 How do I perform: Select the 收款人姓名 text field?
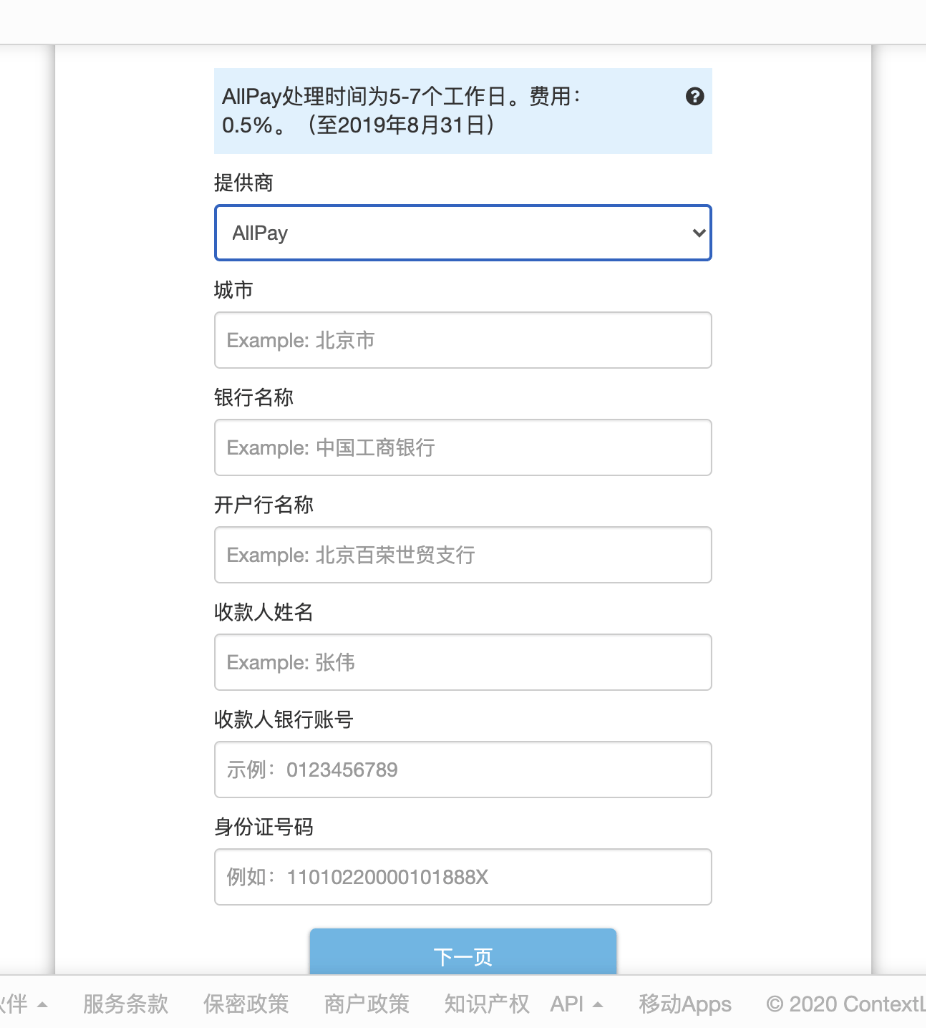pos(462,662)
